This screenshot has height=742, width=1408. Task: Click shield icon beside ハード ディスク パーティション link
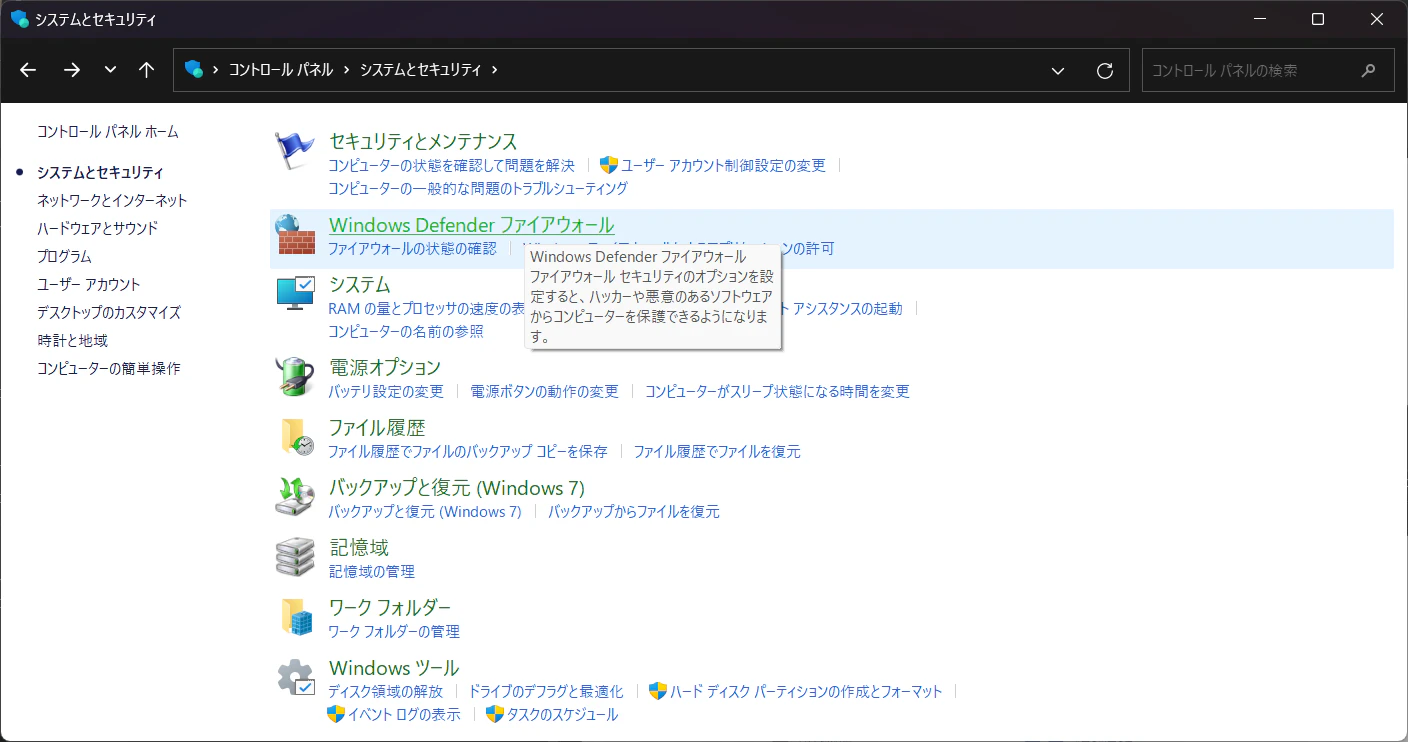[658, 691]
